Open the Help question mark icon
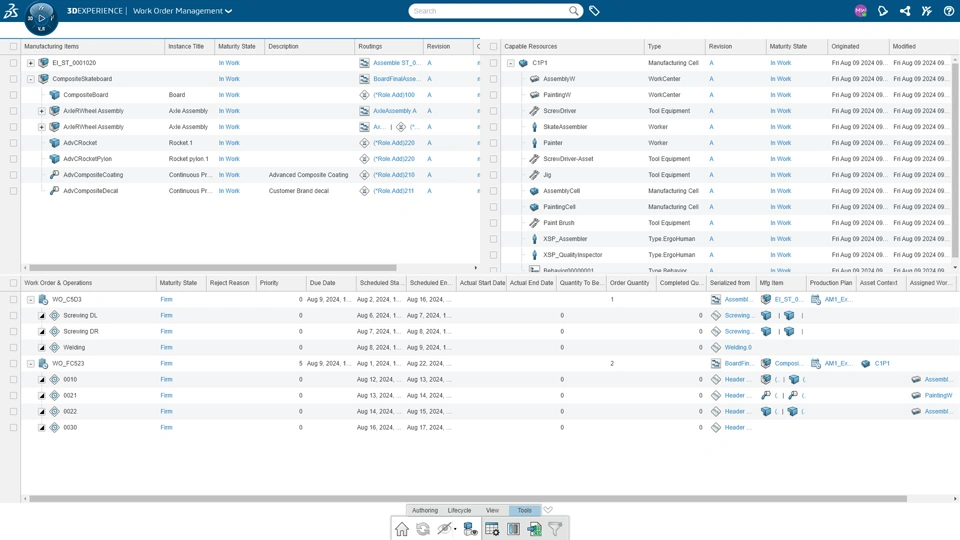Viewport: 960px width, 540px height. (949, 11)
